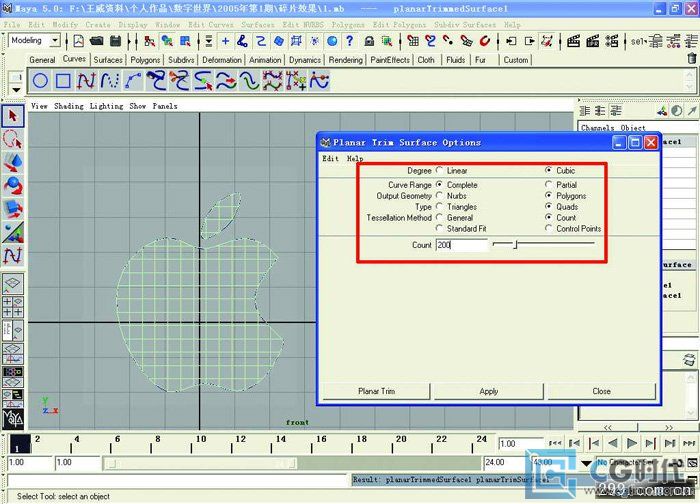Select Partial curve range option
The image size is (700, 504).
(x=549, y=184)
